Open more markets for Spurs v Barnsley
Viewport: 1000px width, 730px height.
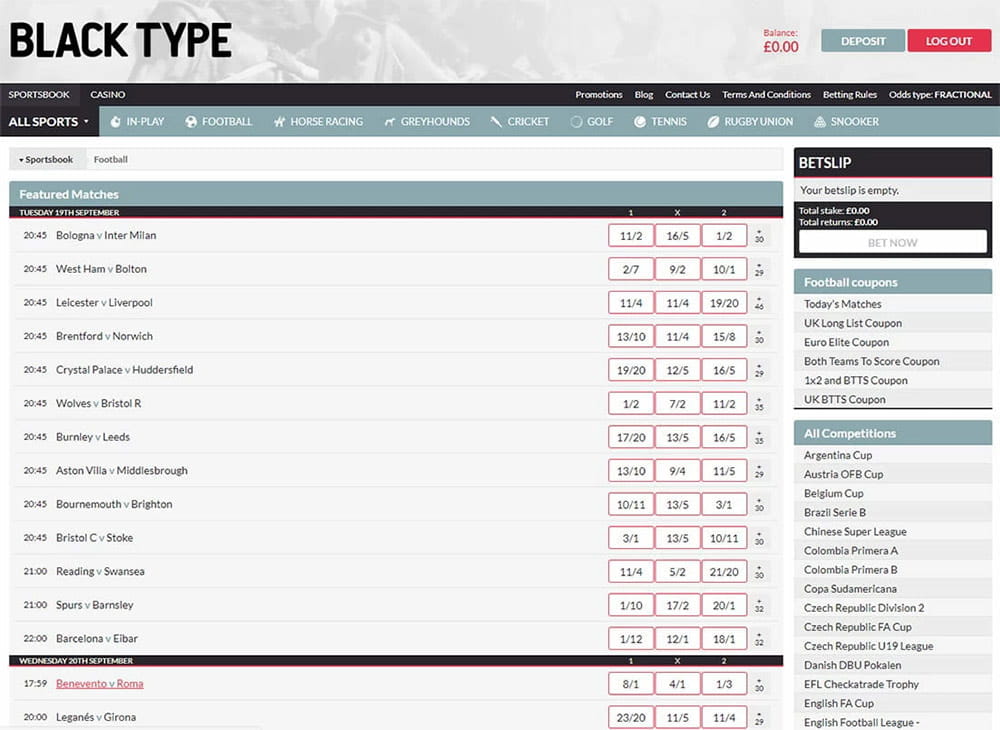point(759,606)
